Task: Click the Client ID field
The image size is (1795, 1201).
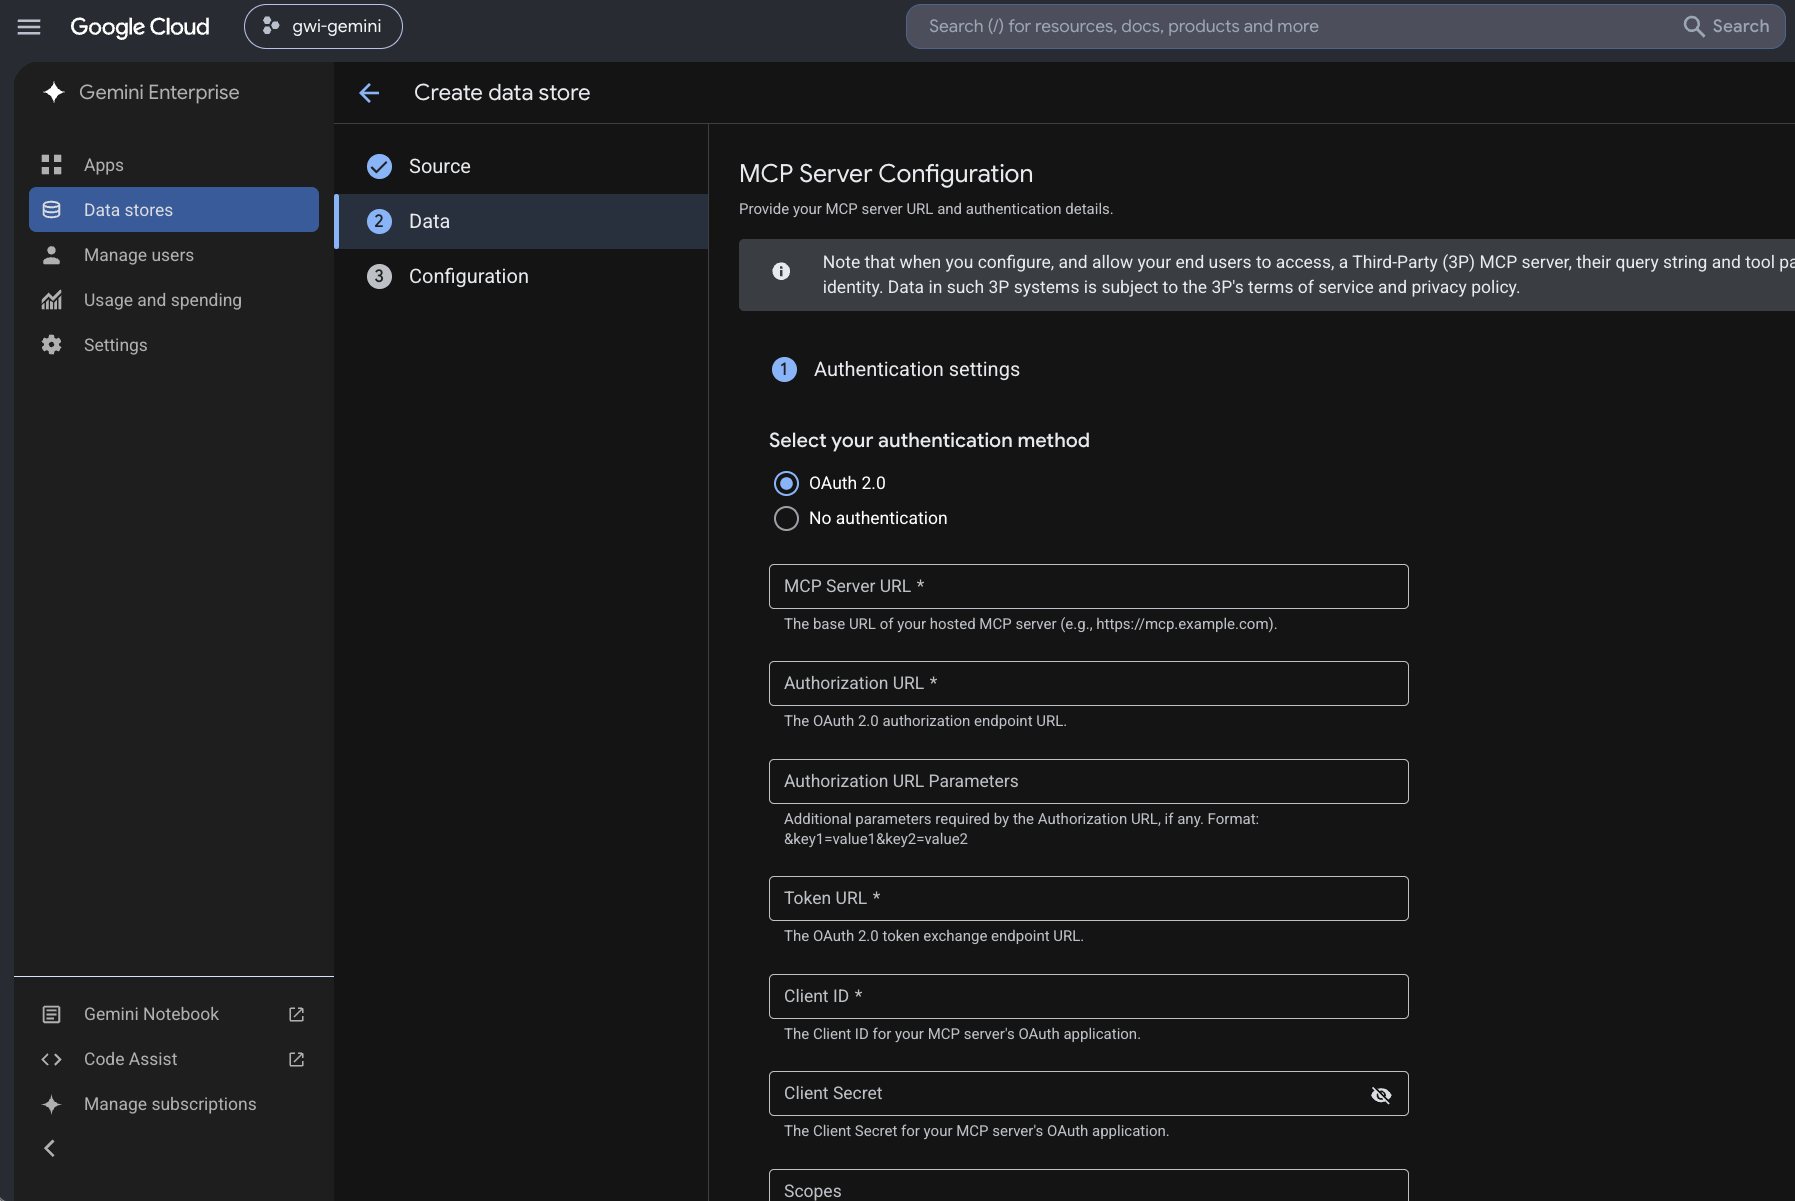Action: coord(1088,996)
